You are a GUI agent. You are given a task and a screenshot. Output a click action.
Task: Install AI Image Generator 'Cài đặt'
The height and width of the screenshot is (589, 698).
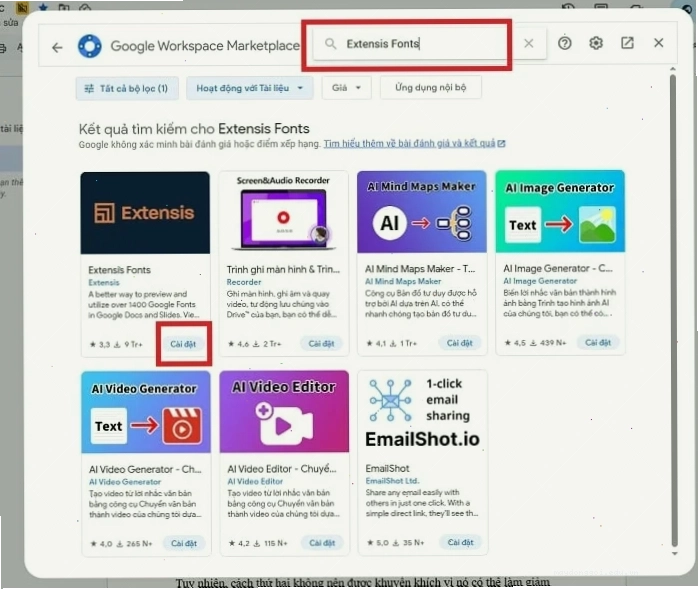(598, 342)
